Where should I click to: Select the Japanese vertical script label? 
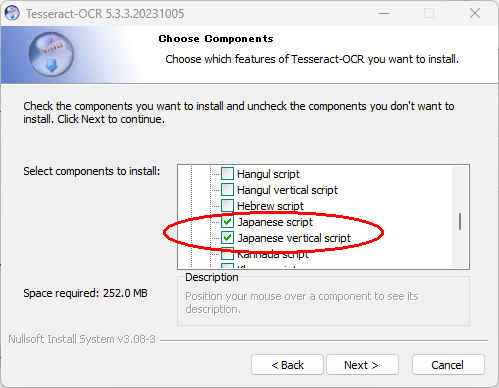point(294,238)
